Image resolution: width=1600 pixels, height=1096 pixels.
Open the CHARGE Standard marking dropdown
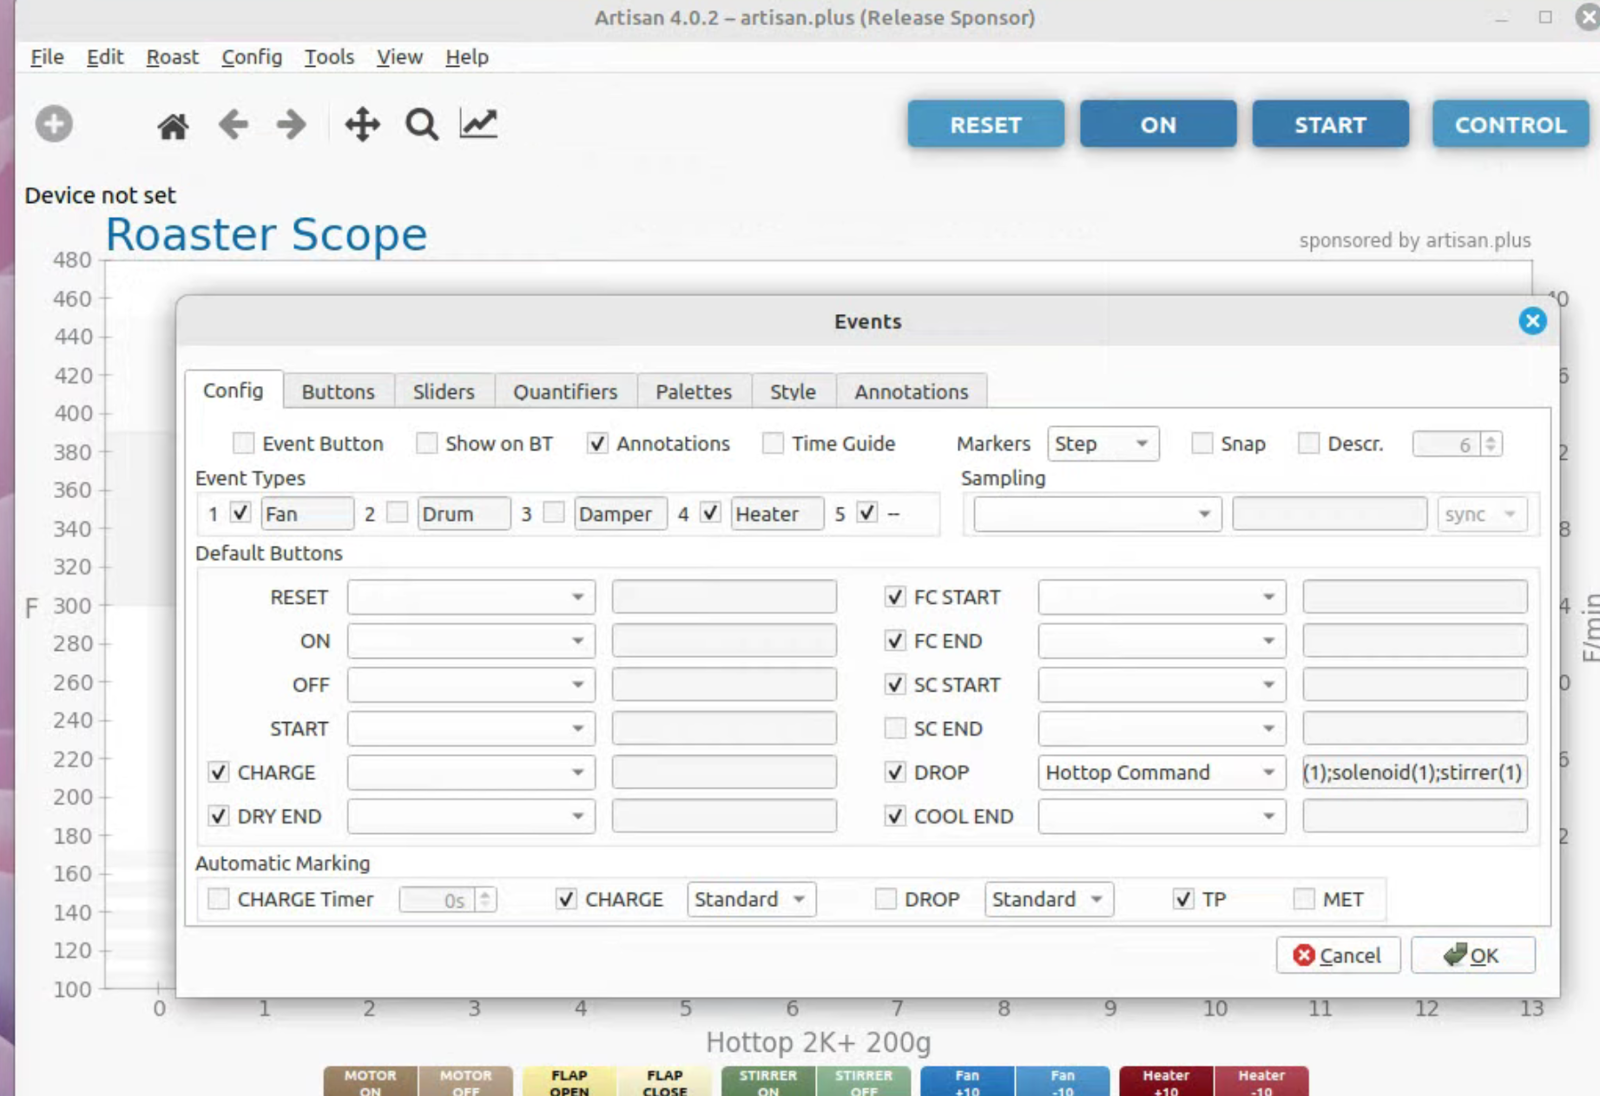pos(750,899)
